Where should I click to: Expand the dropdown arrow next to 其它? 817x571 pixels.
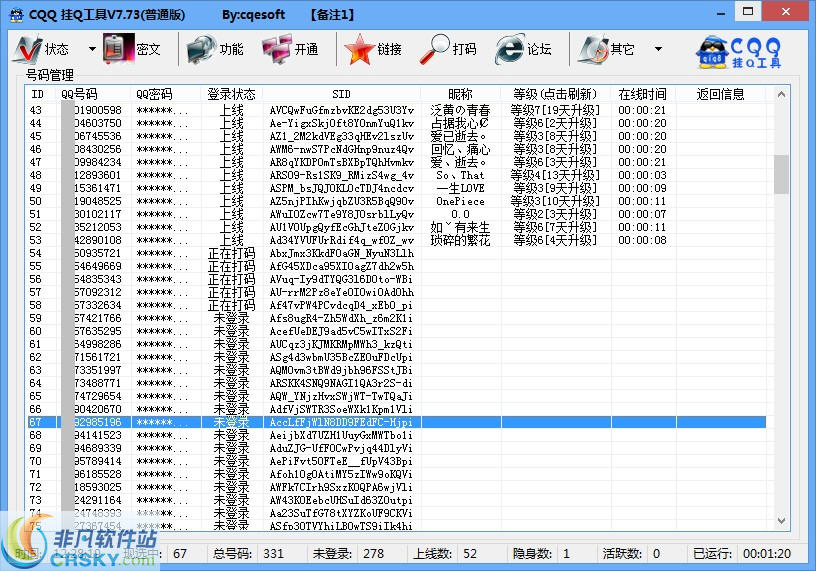(659, 49)
